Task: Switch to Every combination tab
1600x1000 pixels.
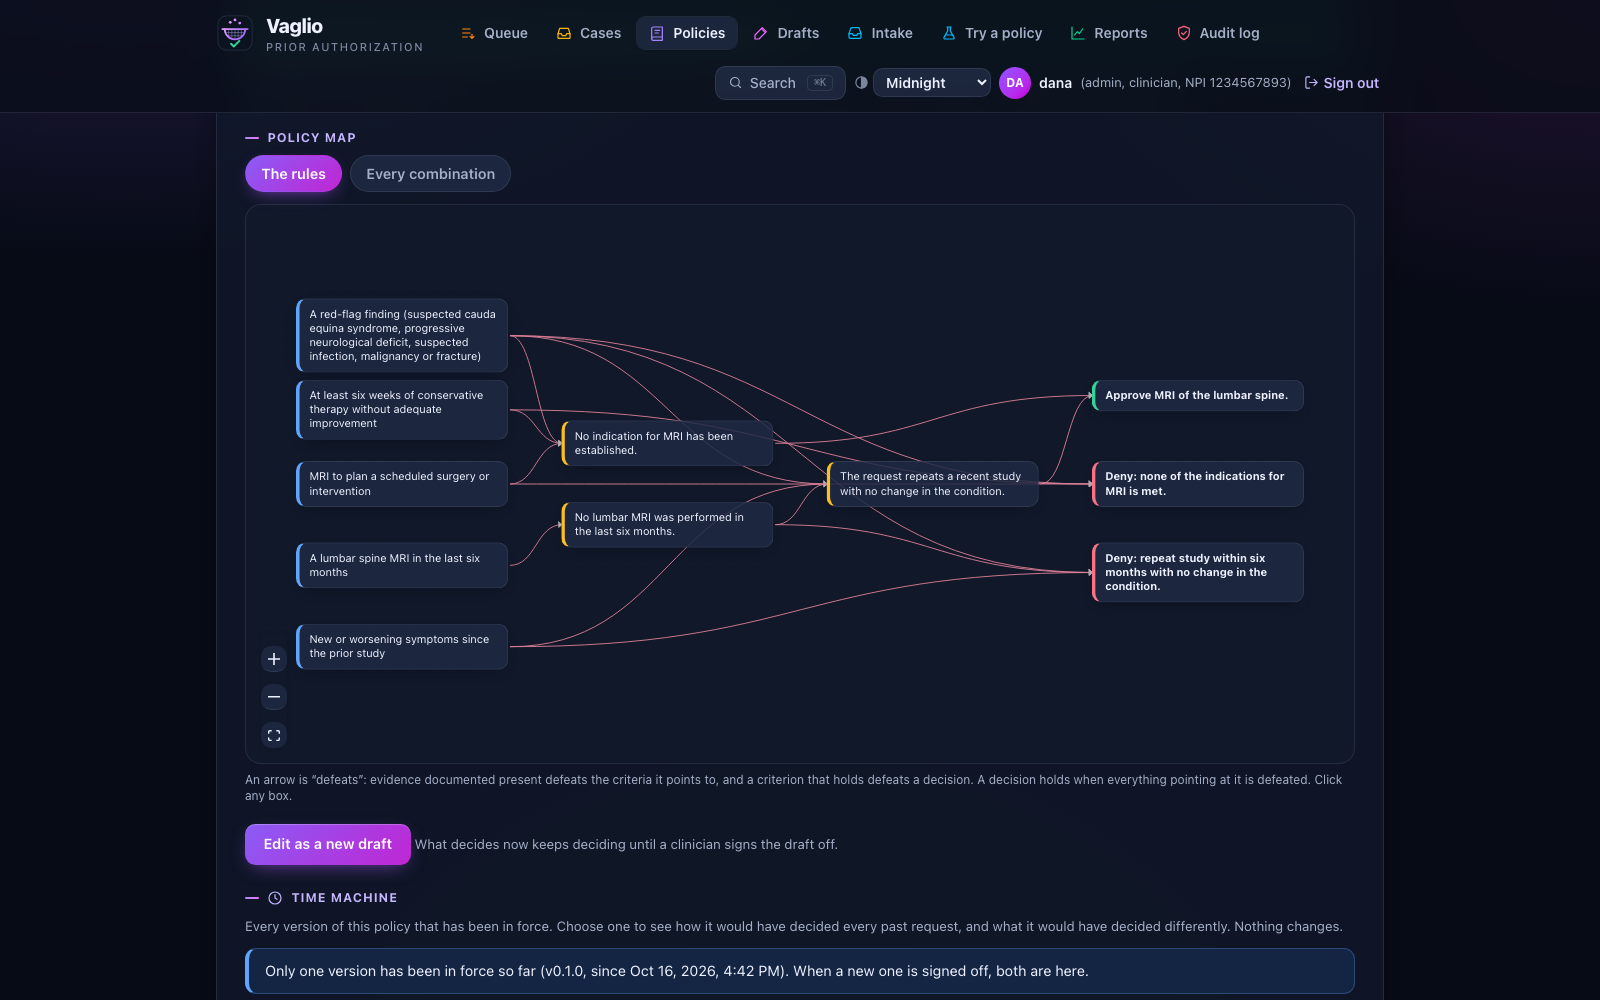Action: [x=430, y=174]
